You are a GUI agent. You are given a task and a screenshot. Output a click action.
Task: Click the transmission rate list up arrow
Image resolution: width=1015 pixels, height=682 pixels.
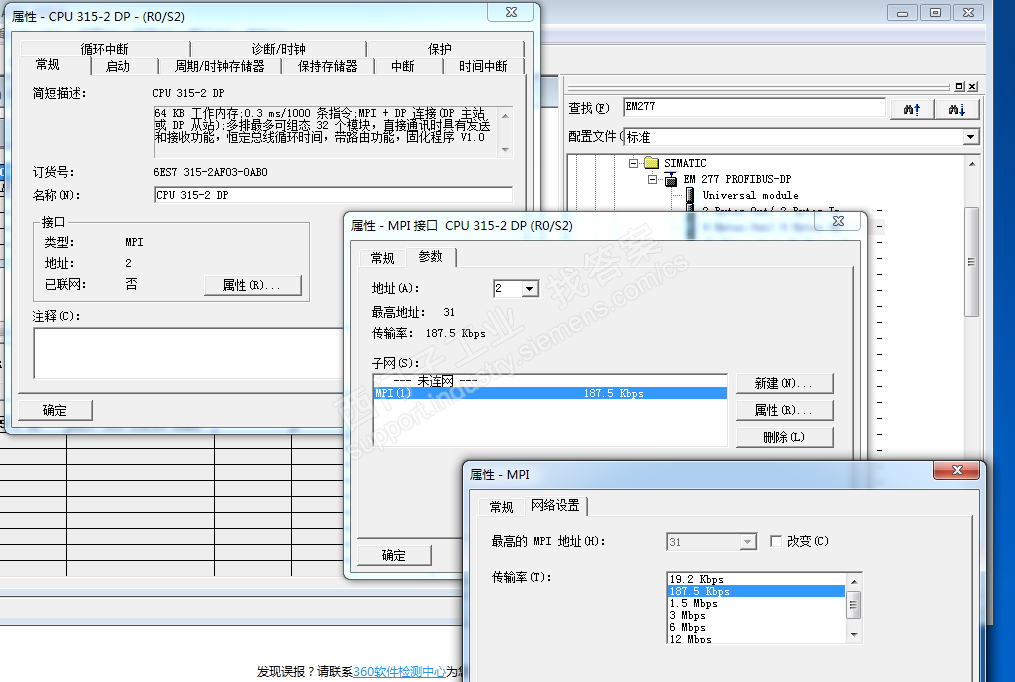[x=854, y=581]
